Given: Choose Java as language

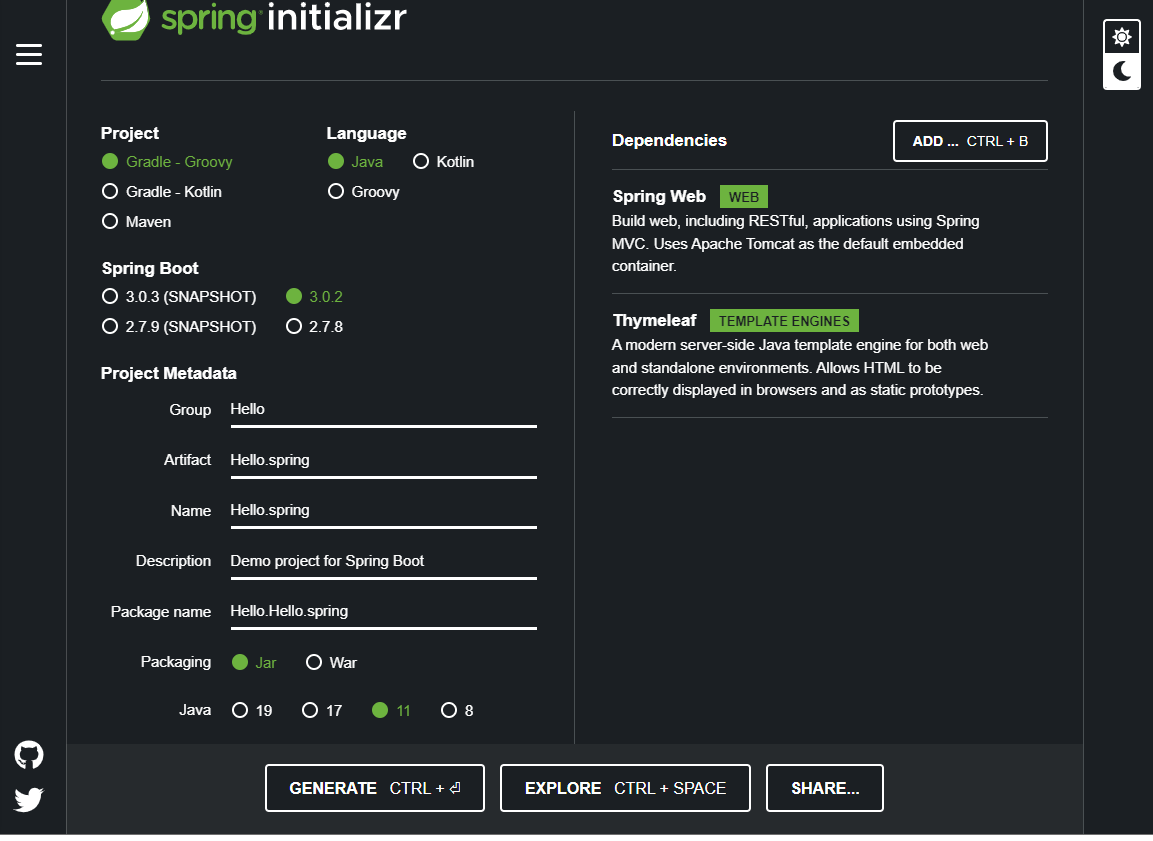Looking at the screenshot, I should pyautogui.click(x=355, y=162).
